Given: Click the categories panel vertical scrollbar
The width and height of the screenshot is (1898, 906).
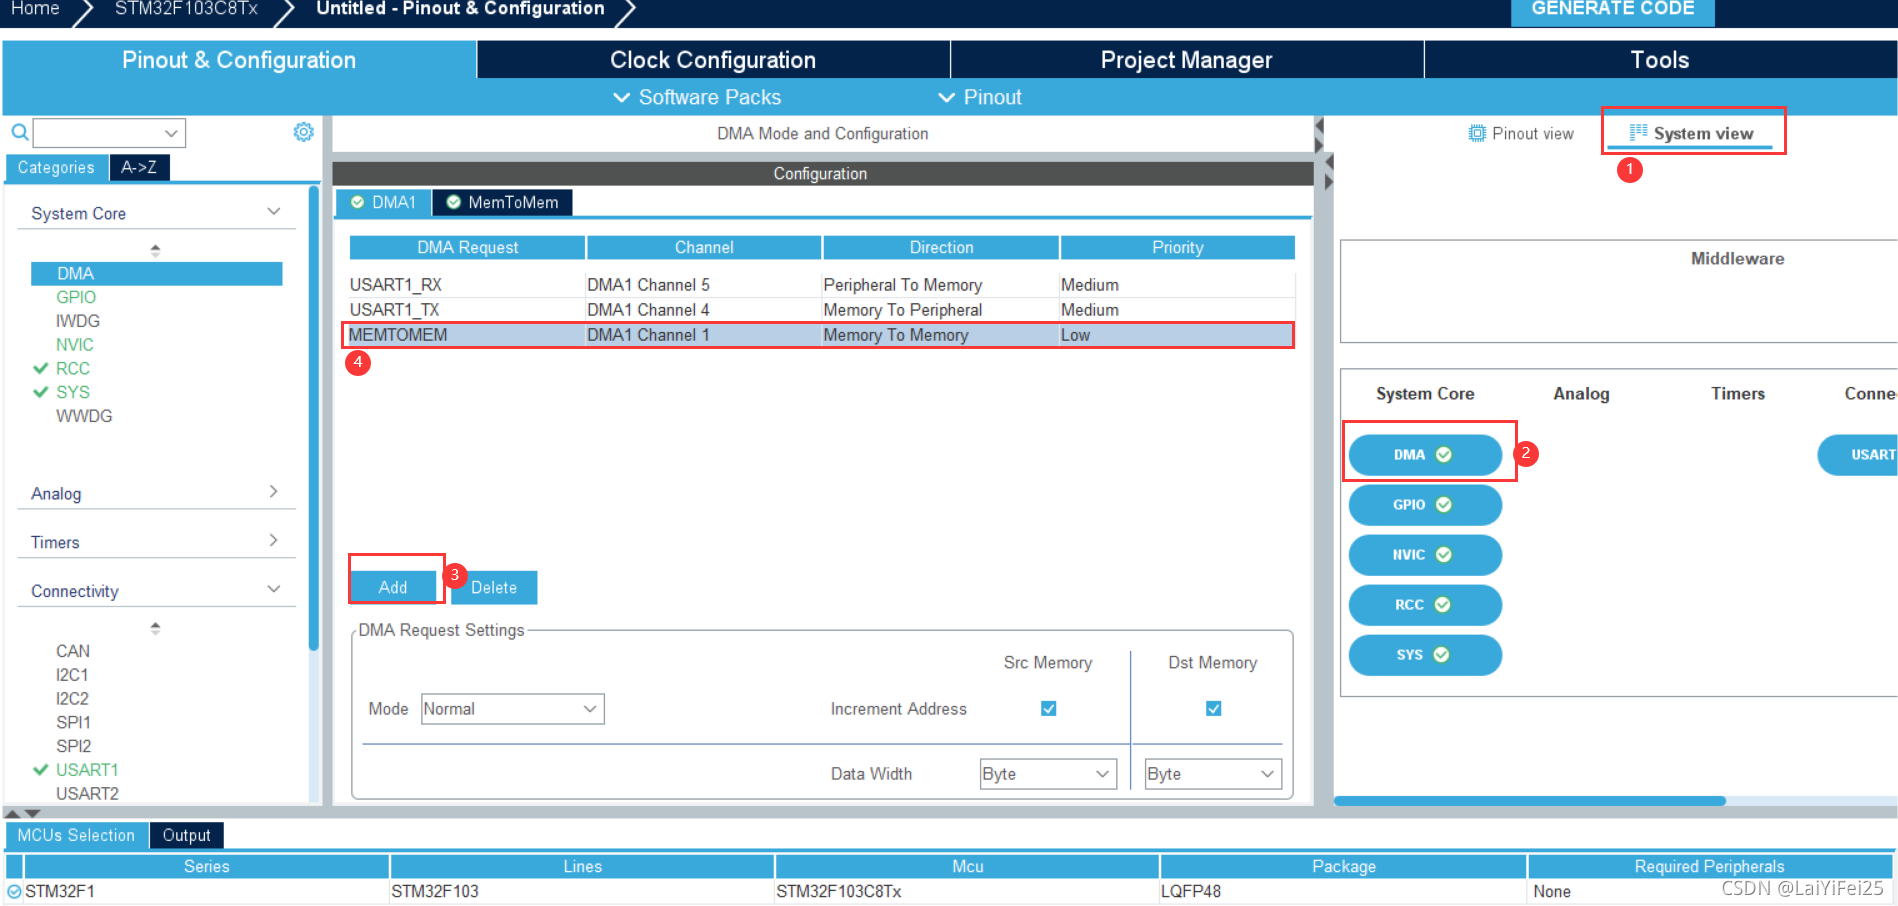Looking at the screenshot, I should [314, 418].
